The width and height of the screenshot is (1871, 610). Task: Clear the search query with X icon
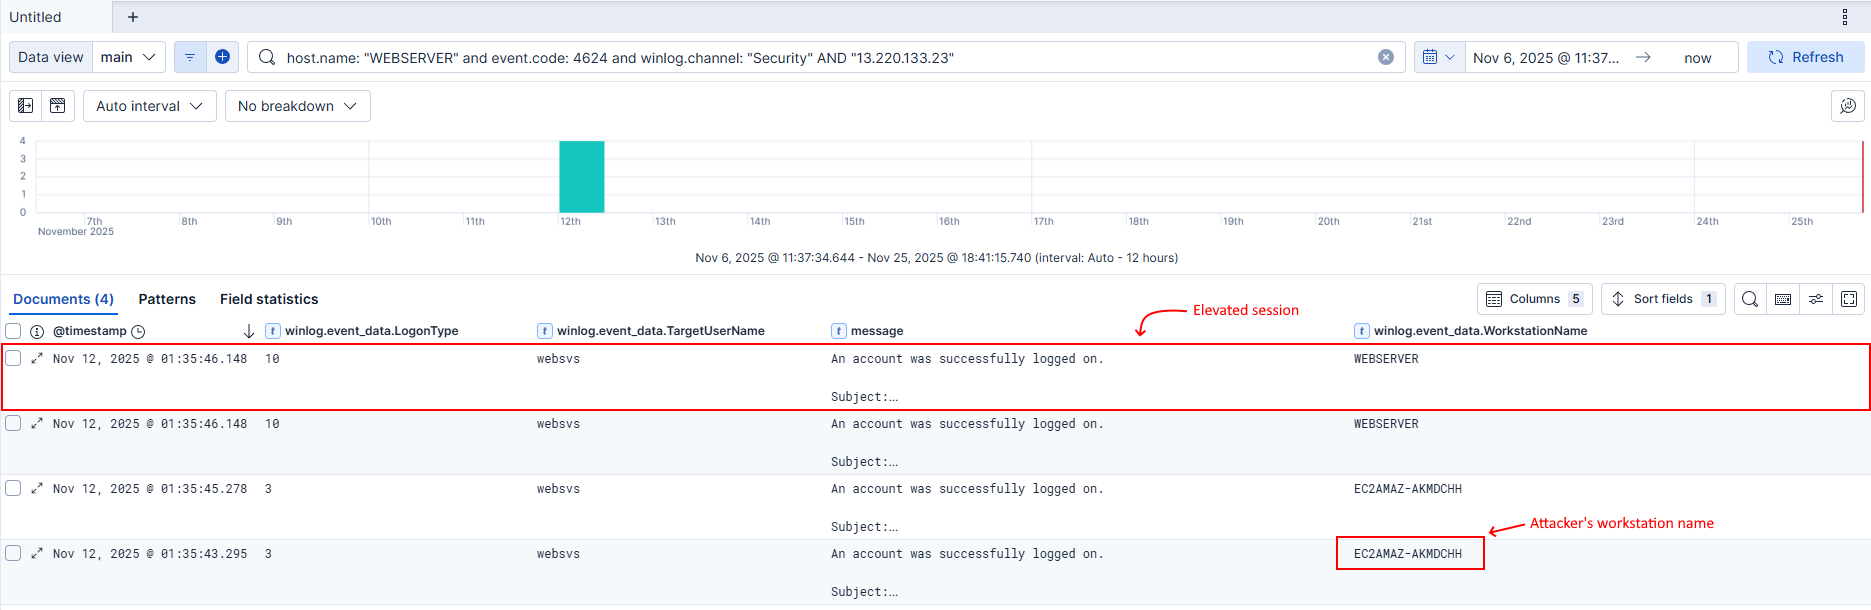pos(1386,57)
